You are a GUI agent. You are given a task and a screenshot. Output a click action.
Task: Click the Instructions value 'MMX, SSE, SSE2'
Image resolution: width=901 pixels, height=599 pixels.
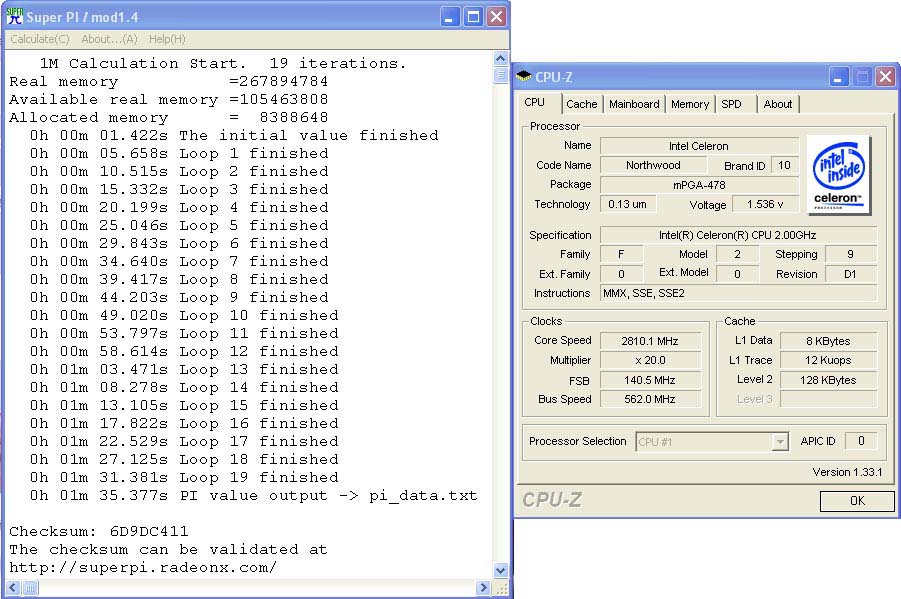[738, 293]
